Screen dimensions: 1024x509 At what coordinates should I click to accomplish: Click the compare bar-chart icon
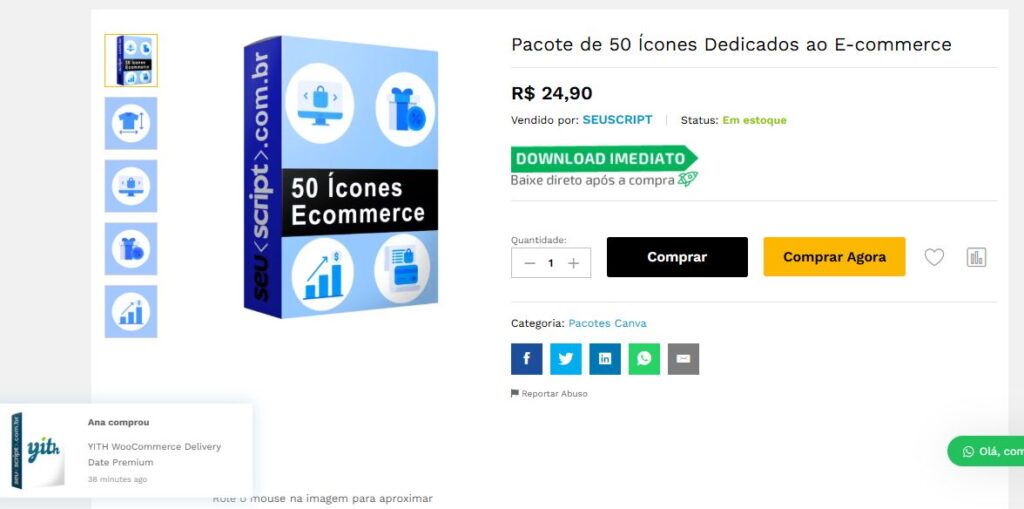click(976, 257)
